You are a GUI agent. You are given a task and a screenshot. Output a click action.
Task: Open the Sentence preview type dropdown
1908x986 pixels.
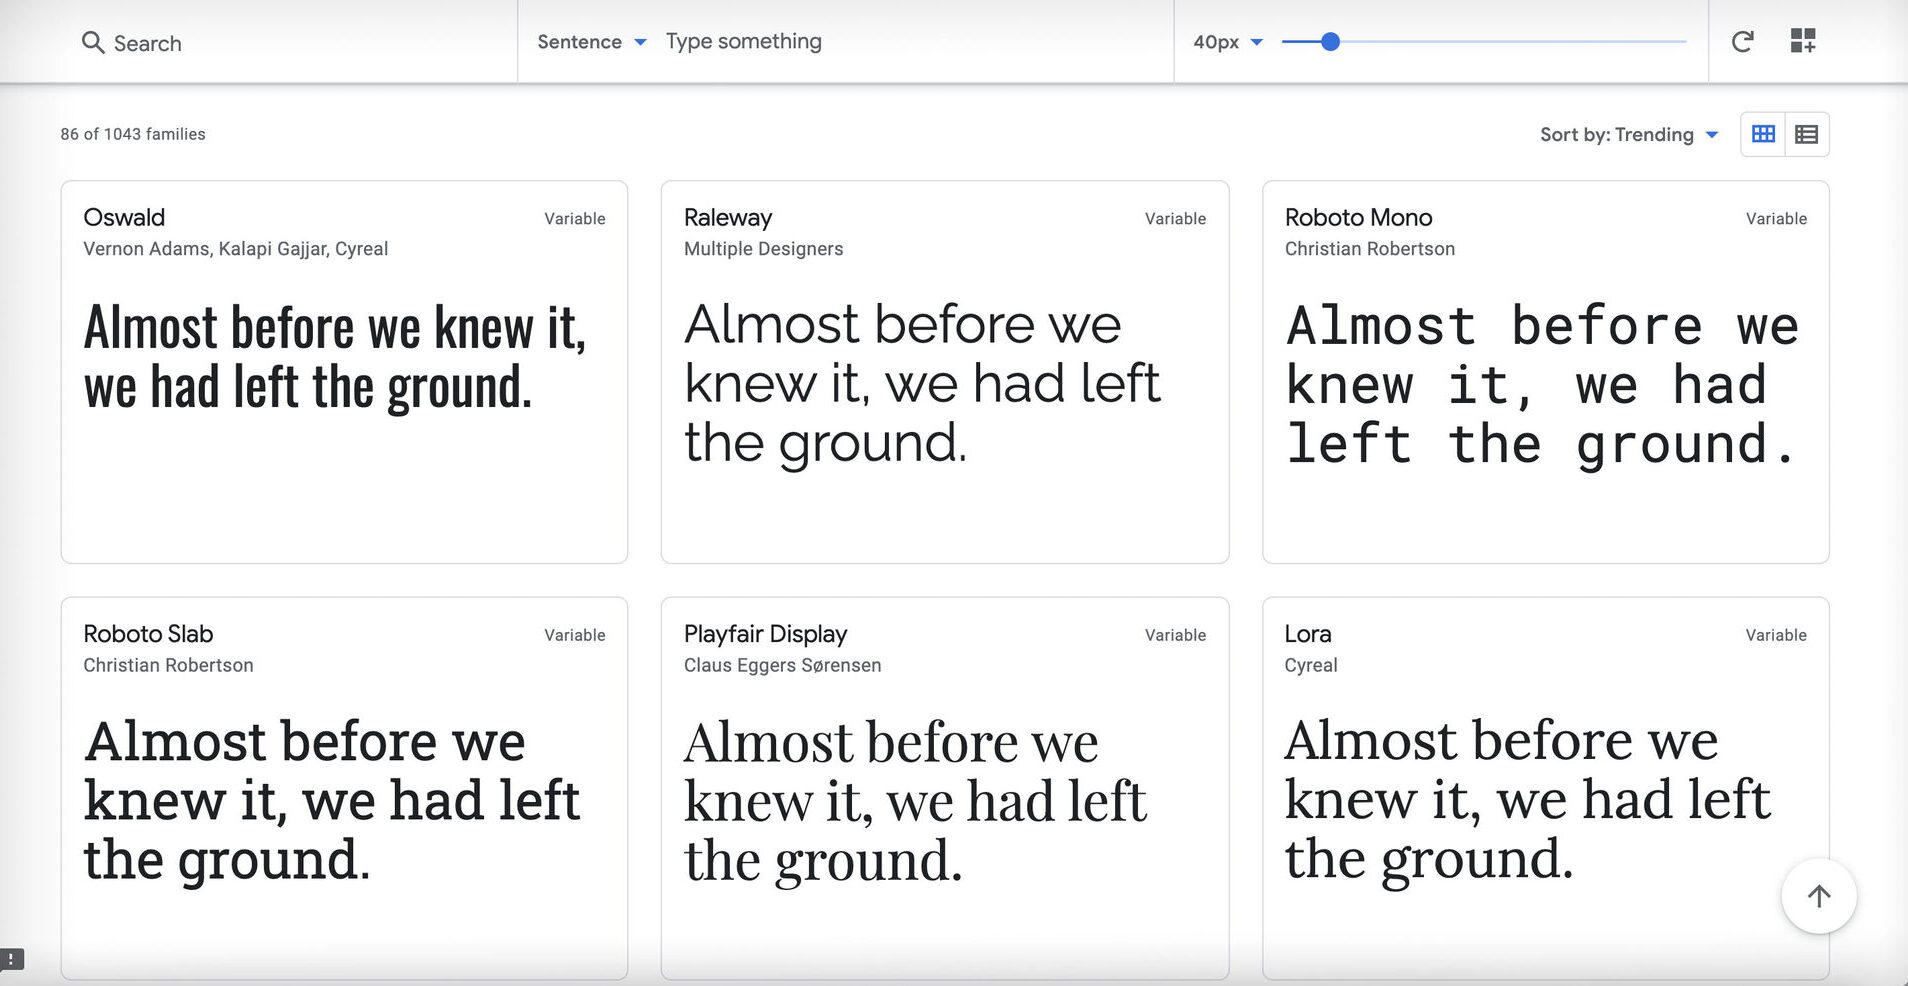click(590, 42)
